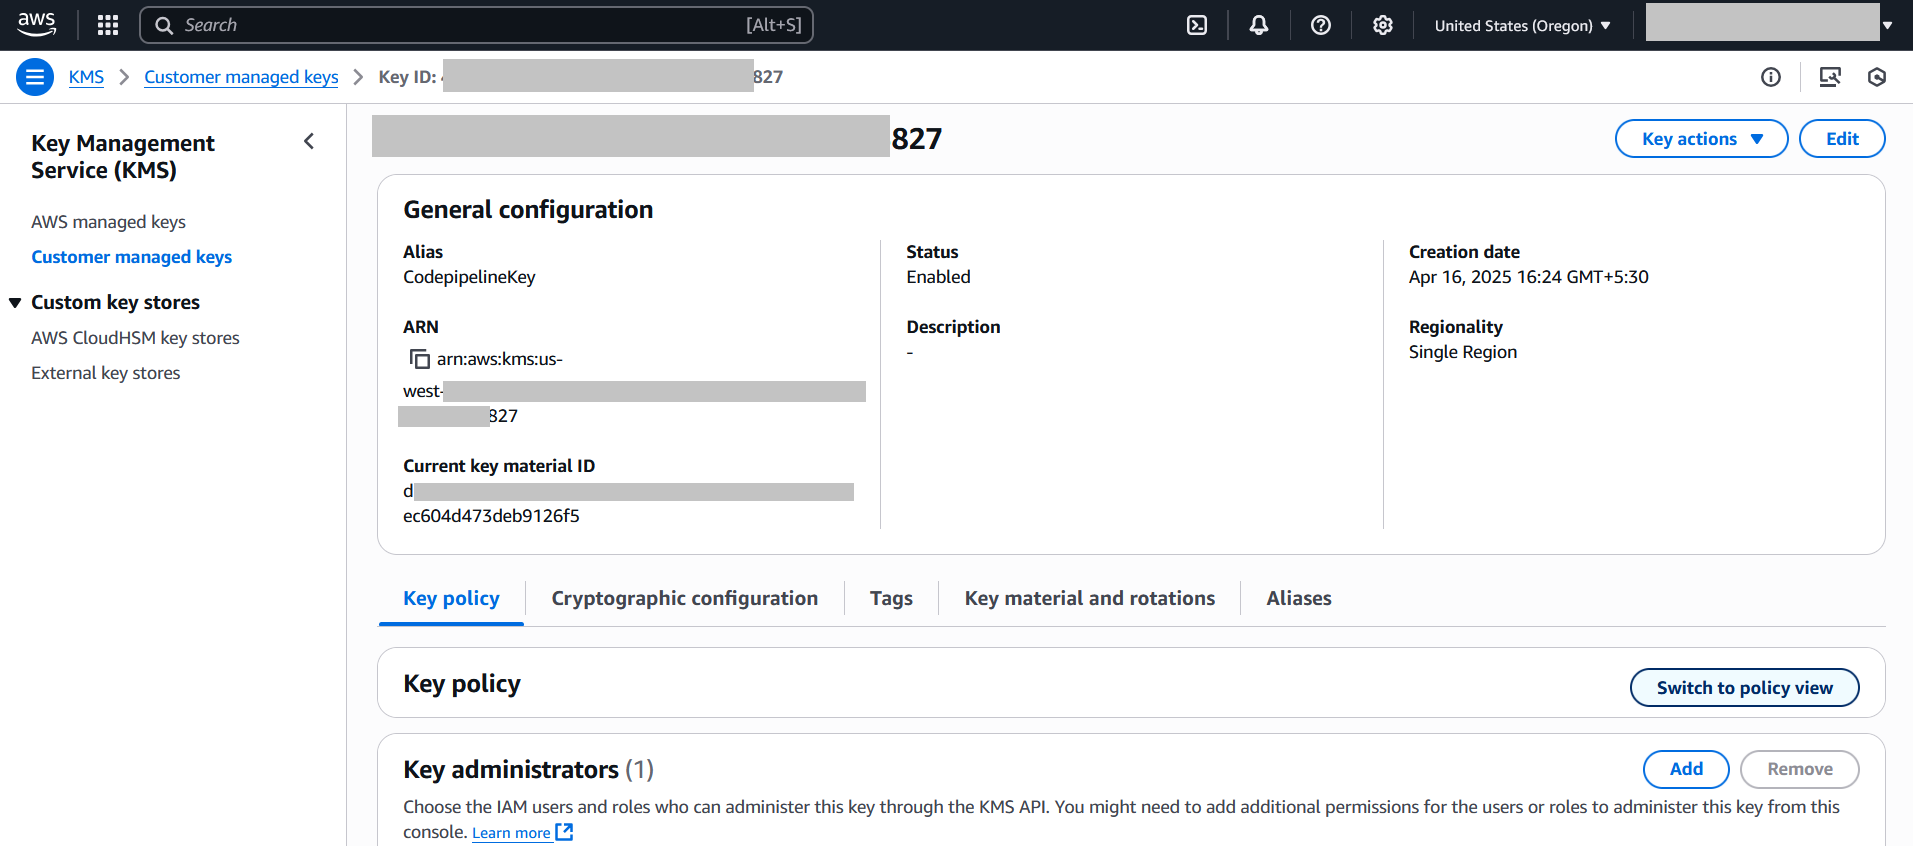Focus the AWS Search field
The image size is (1913, 846).
[476, 25]
